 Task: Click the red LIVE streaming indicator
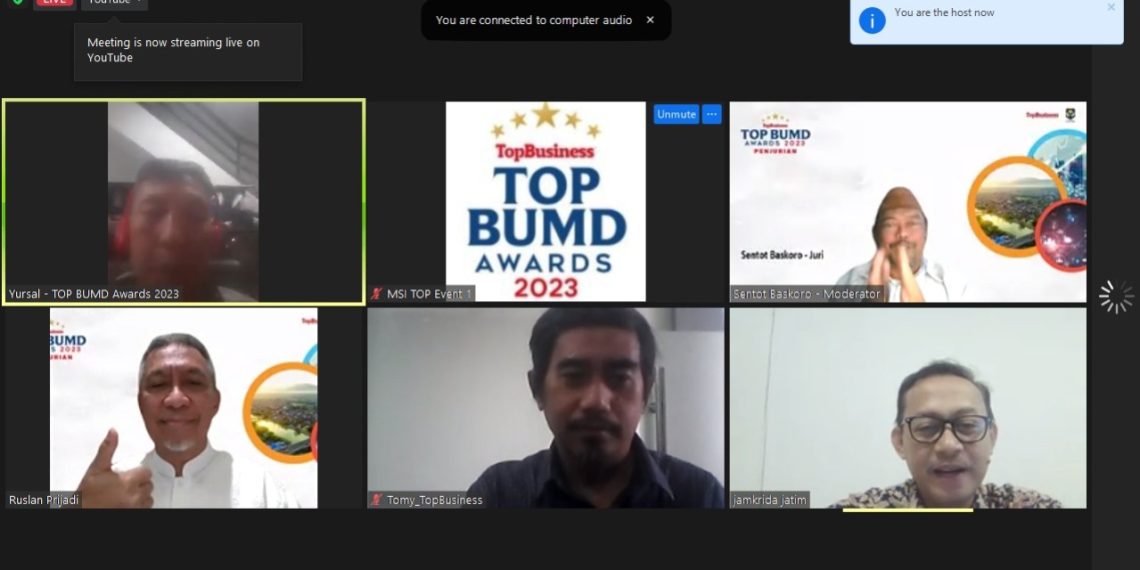(55, 2)
